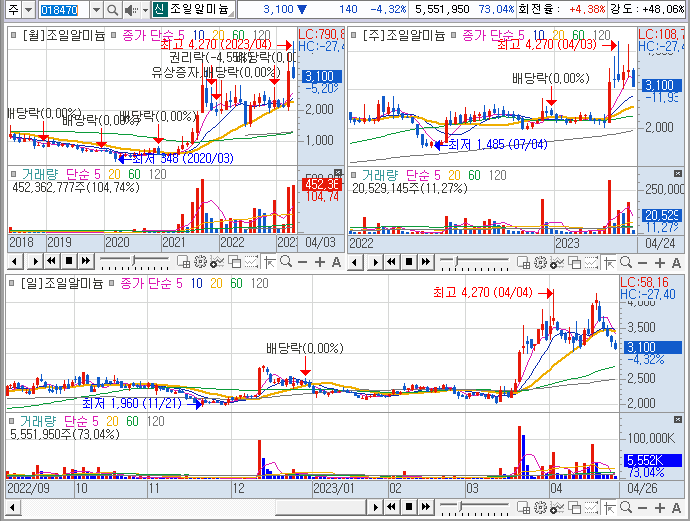Open weekly chart layout grid icon
Screen dimensions: 690x521
pyautogui.click(x=523, y=263)
